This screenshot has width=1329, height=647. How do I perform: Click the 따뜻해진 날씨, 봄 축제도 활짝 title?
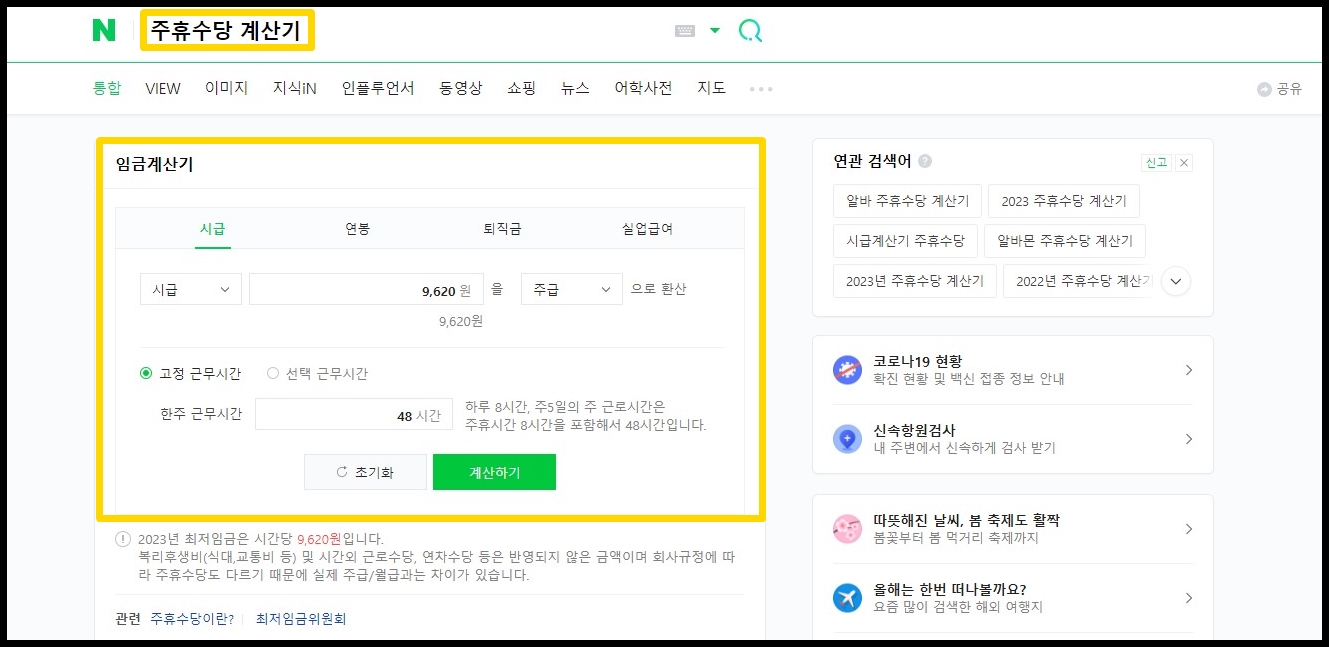coord(966,520)
